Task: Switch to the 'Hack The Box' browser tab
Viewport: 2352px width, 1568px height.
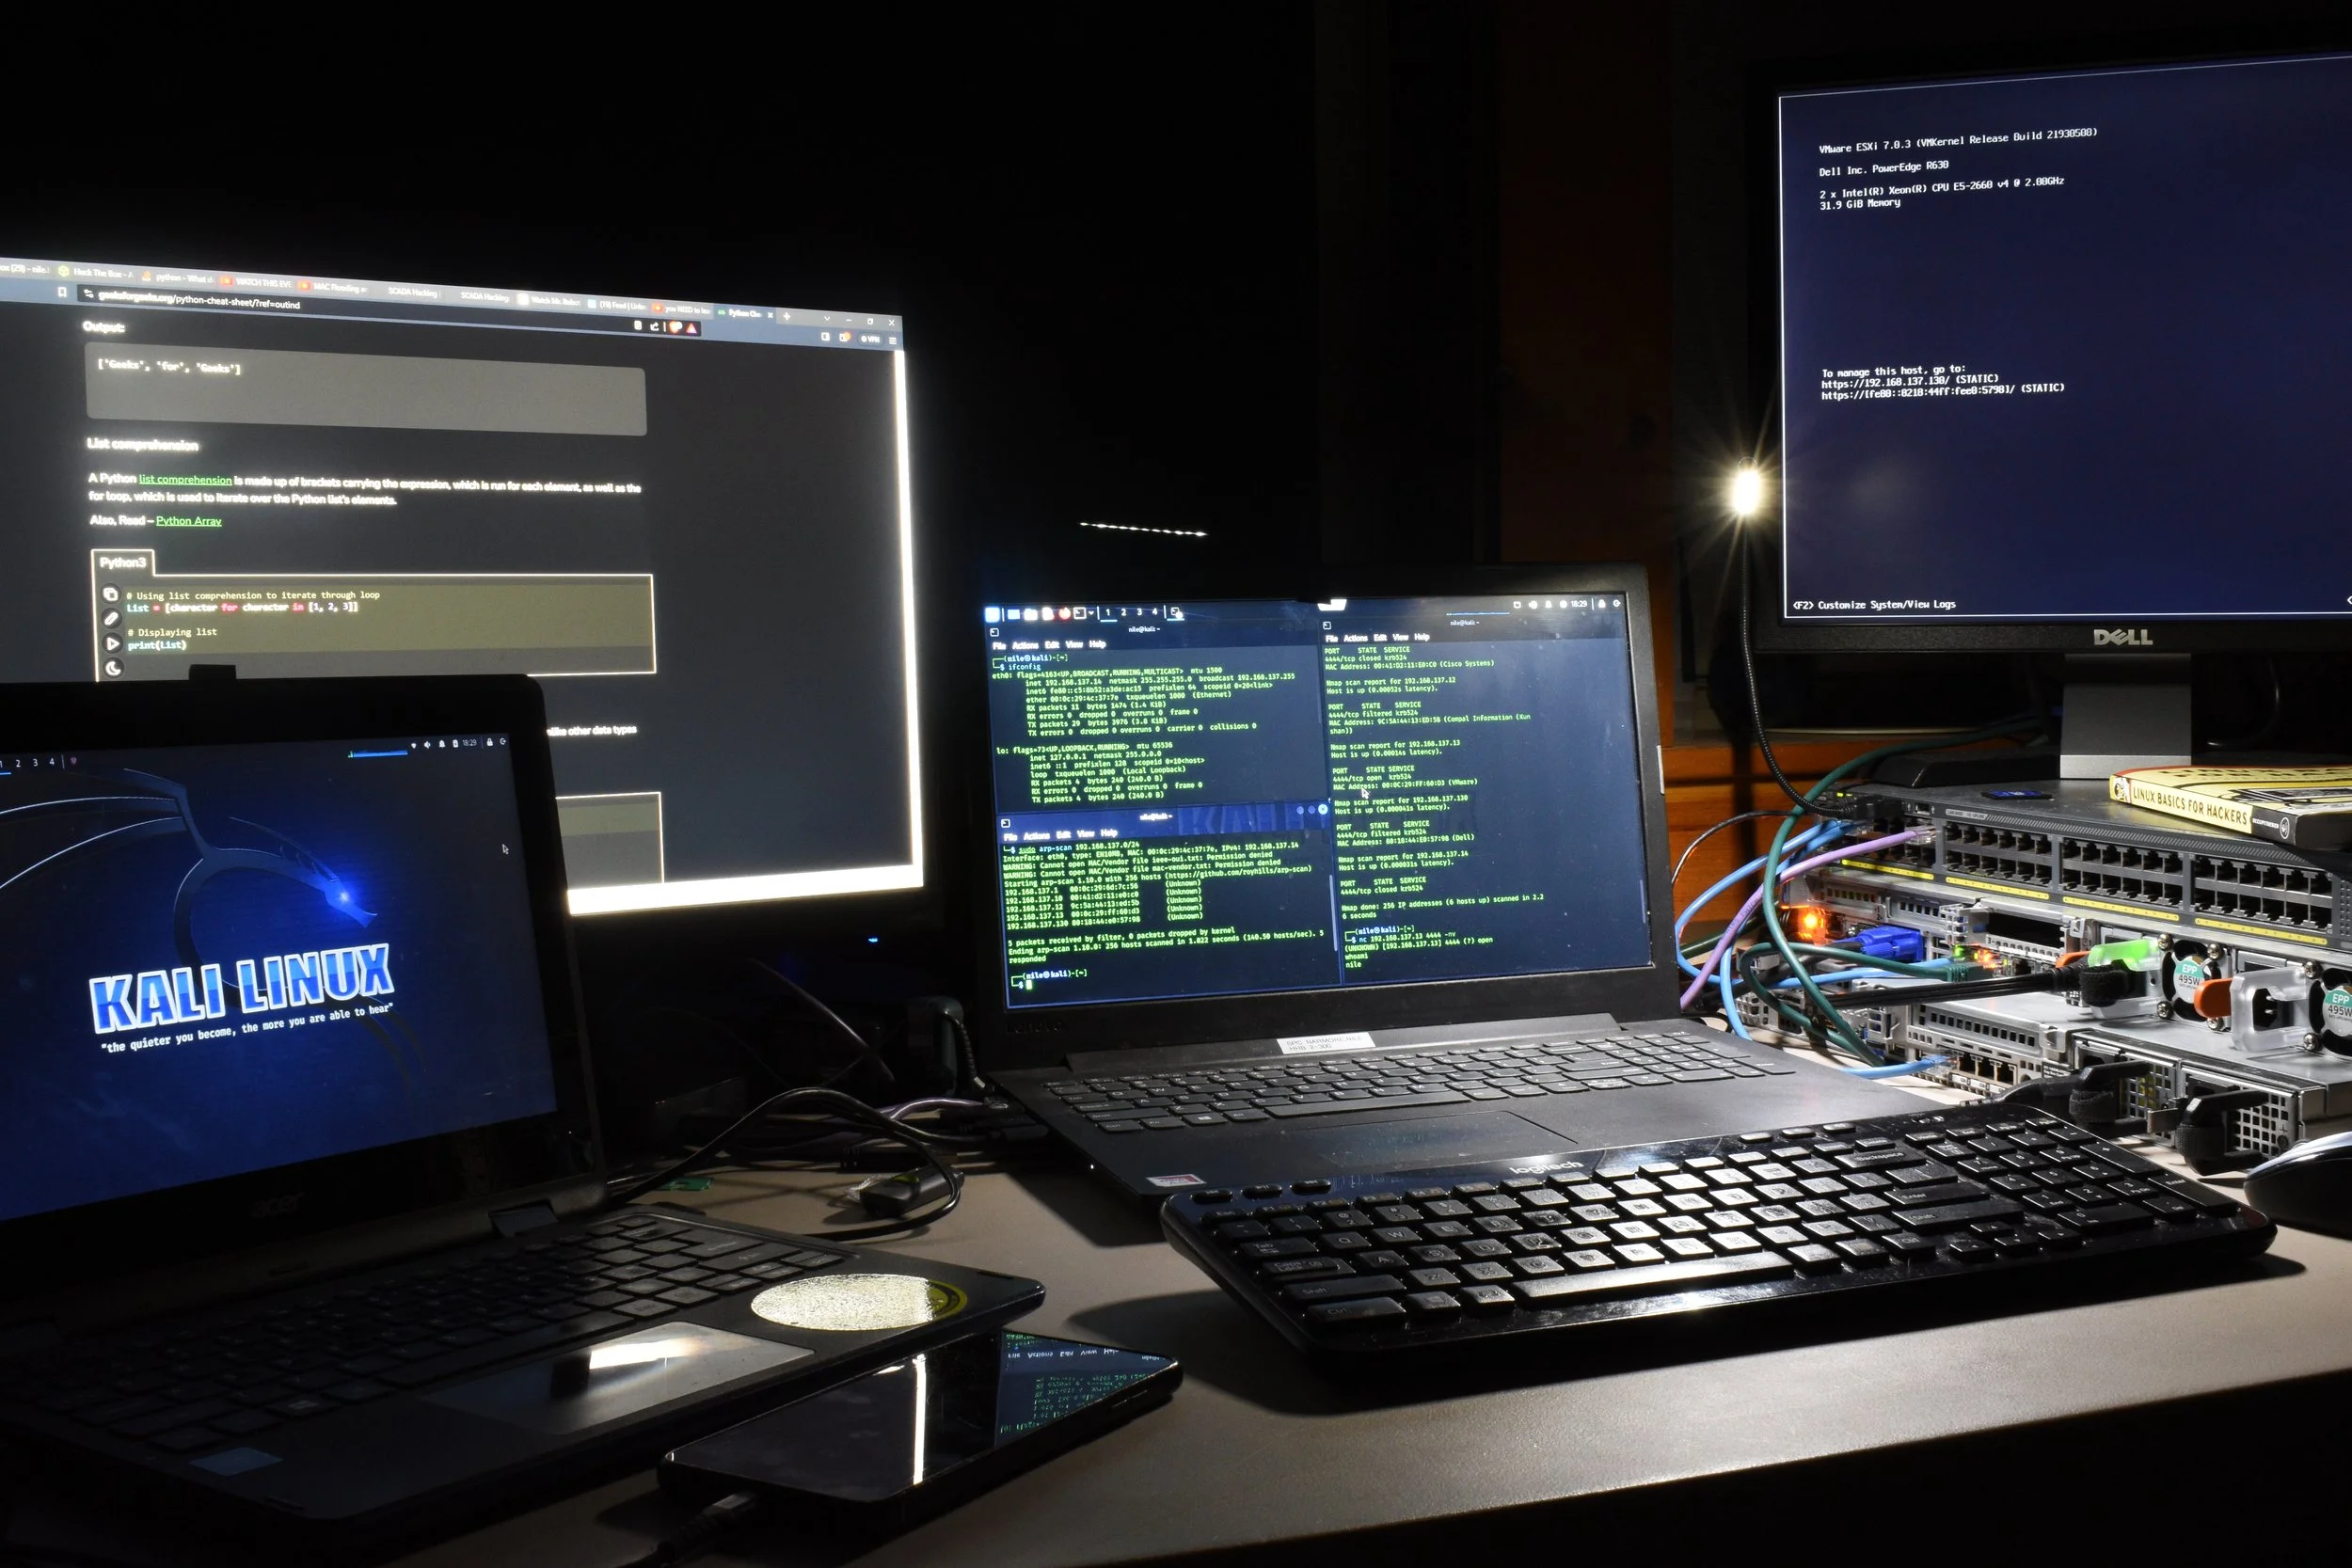Action: coord(96,272)
